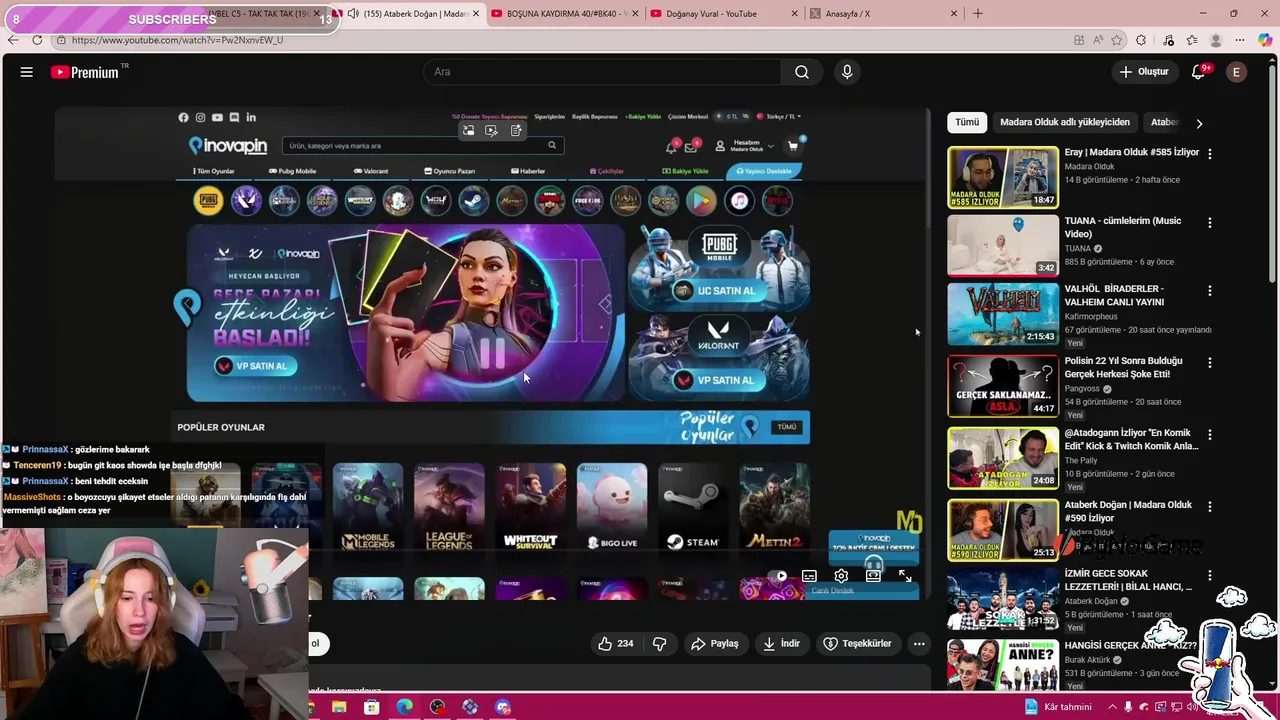1280x720 pixels.
Task: Toggle subtitles on the video player
Action: (809, 576)
